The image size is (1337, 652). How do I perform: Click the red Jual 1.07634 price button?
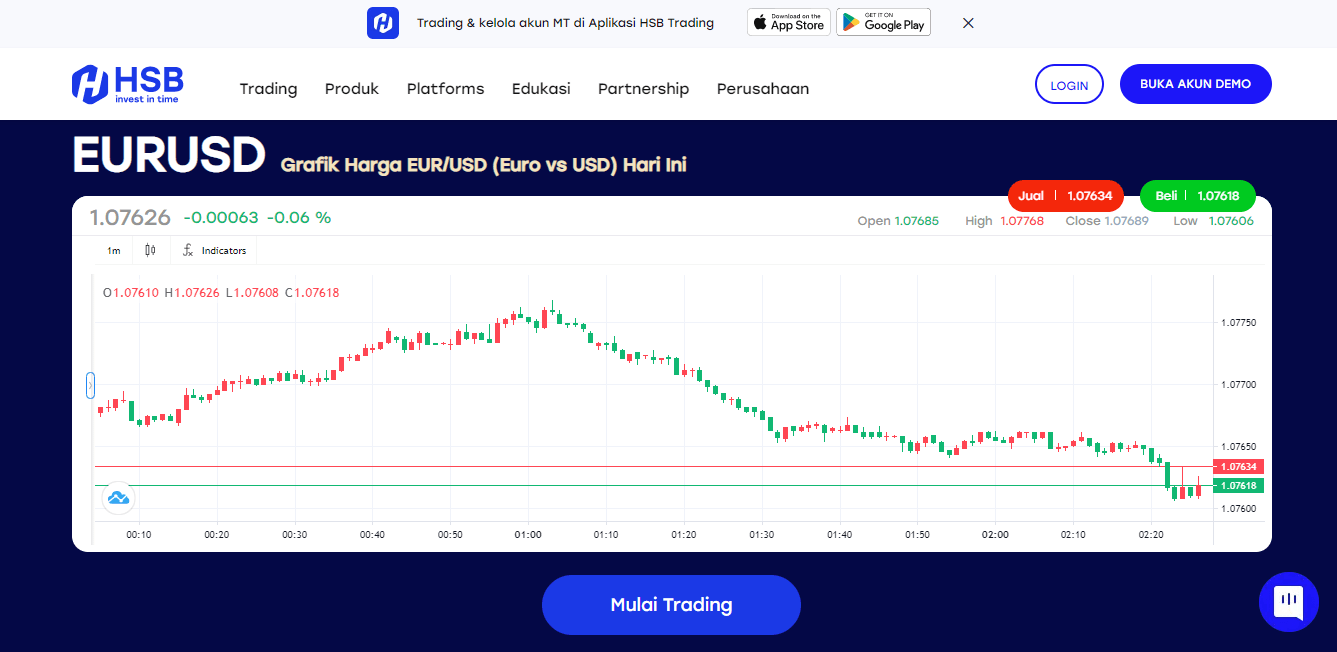coord(1065,196)
